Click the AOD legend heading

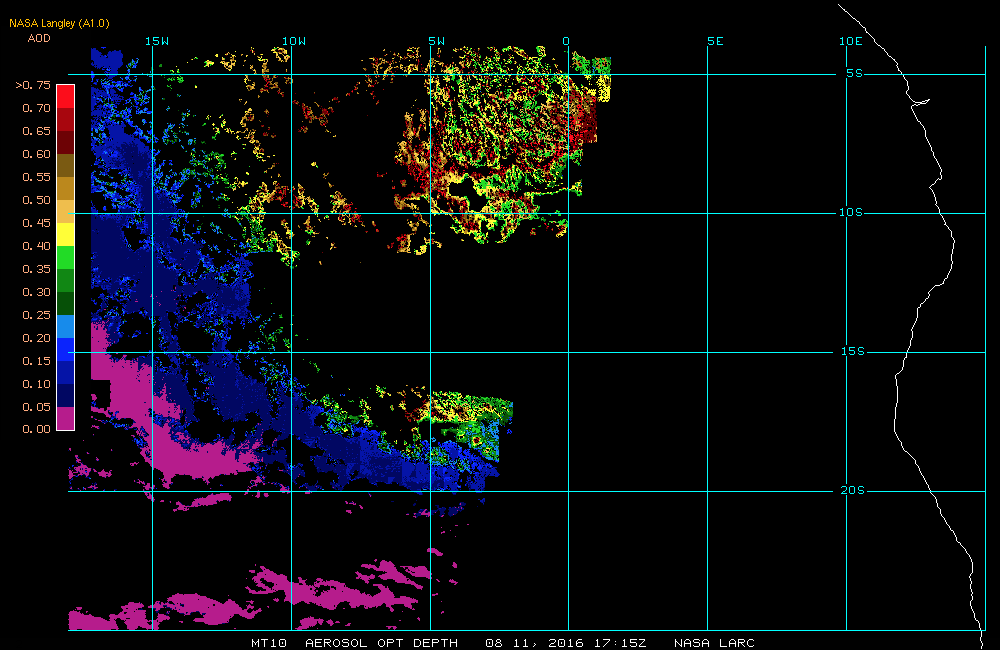(x=39, y=38)
